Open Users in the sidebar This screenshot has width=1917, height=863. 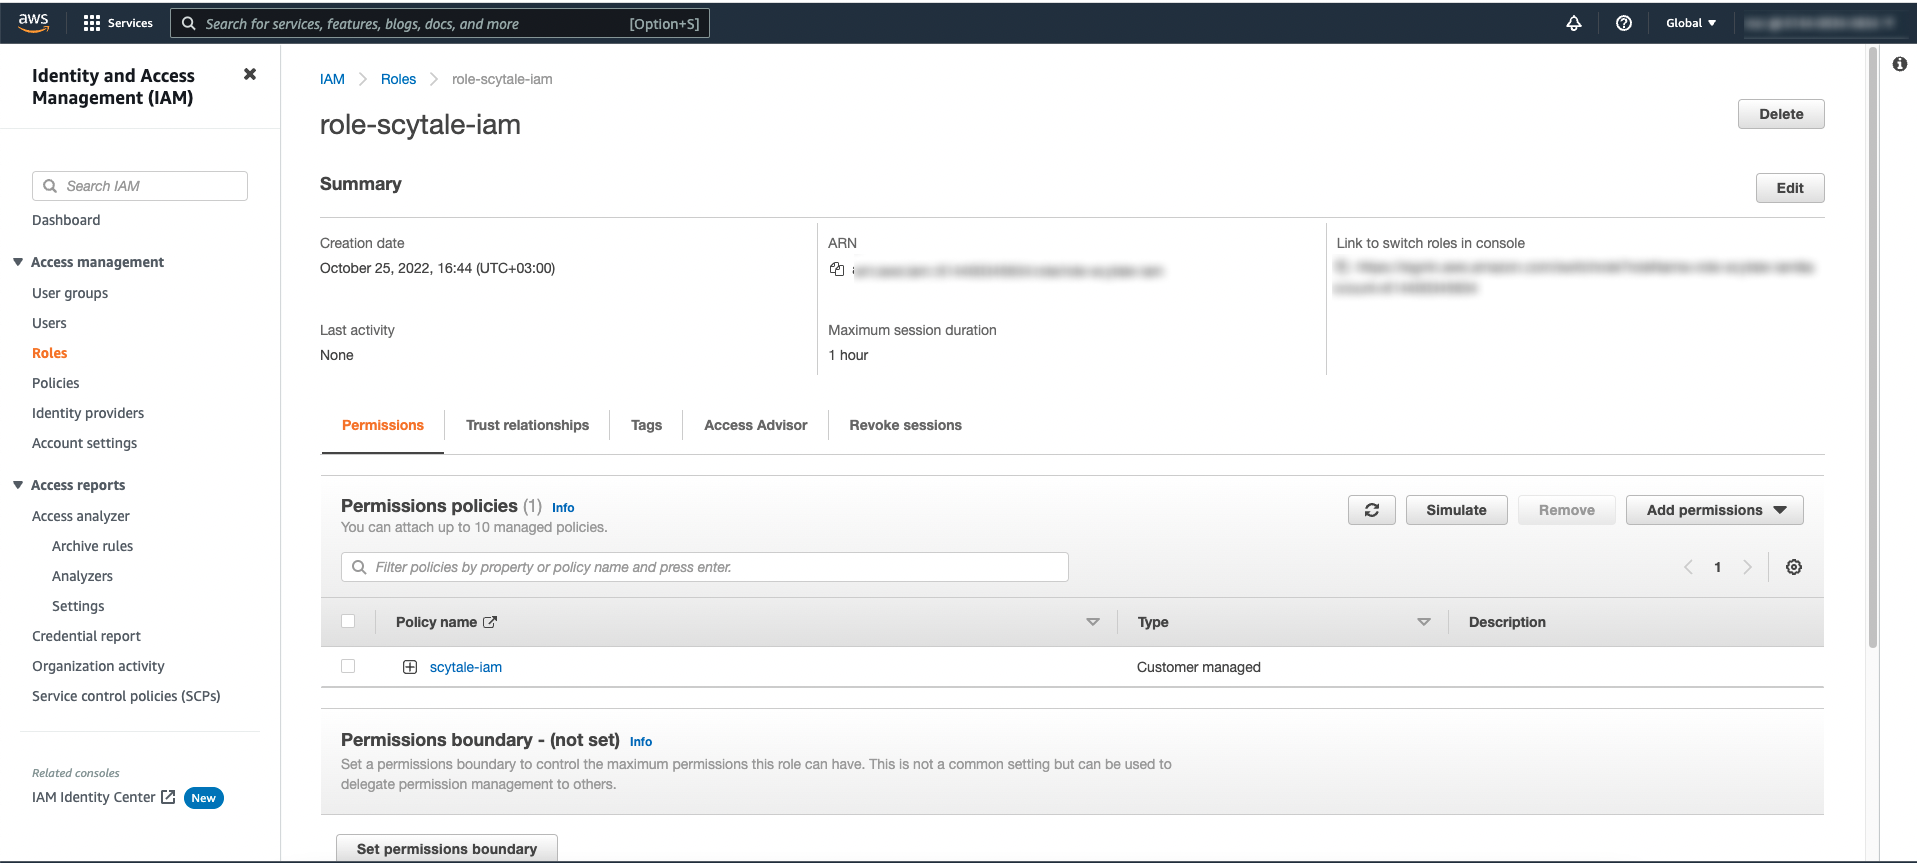click(x=49, y=323)
